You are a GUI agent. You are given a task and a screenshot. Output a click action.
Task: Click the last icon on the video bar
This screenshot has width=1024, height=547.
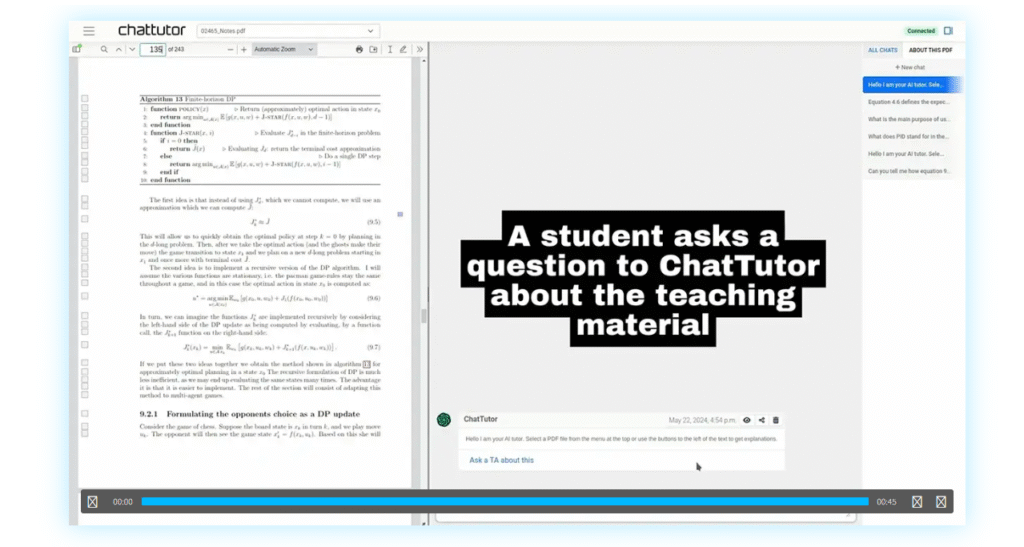point(941,502)
